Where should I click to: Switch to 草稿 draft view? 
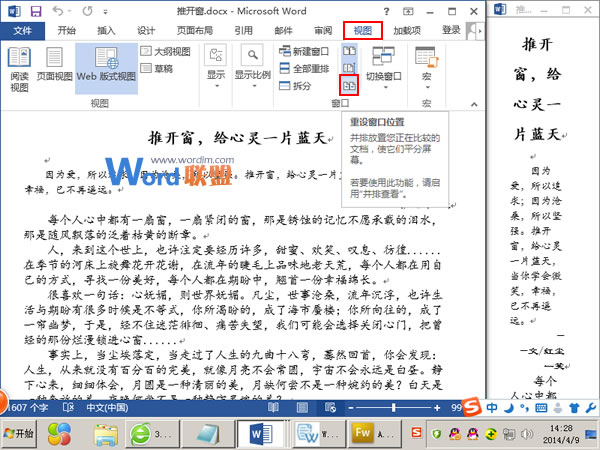[157, 68]
